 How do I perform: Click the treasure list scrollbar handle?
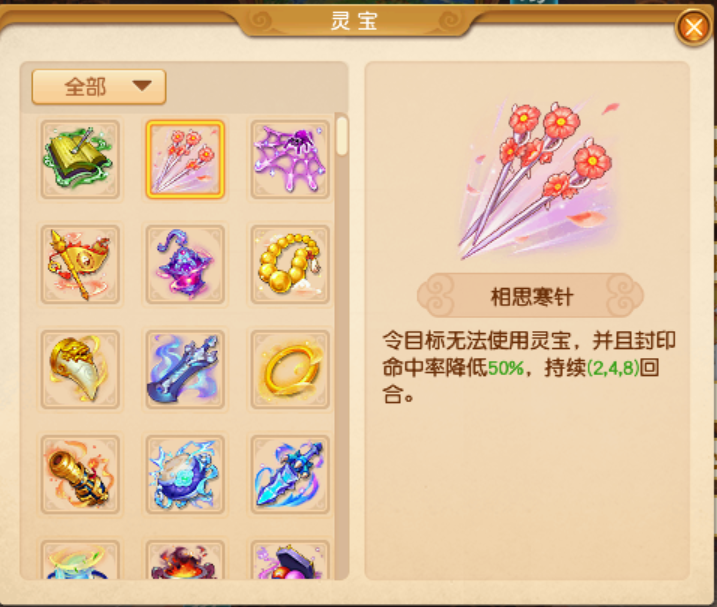pos(341,136)
